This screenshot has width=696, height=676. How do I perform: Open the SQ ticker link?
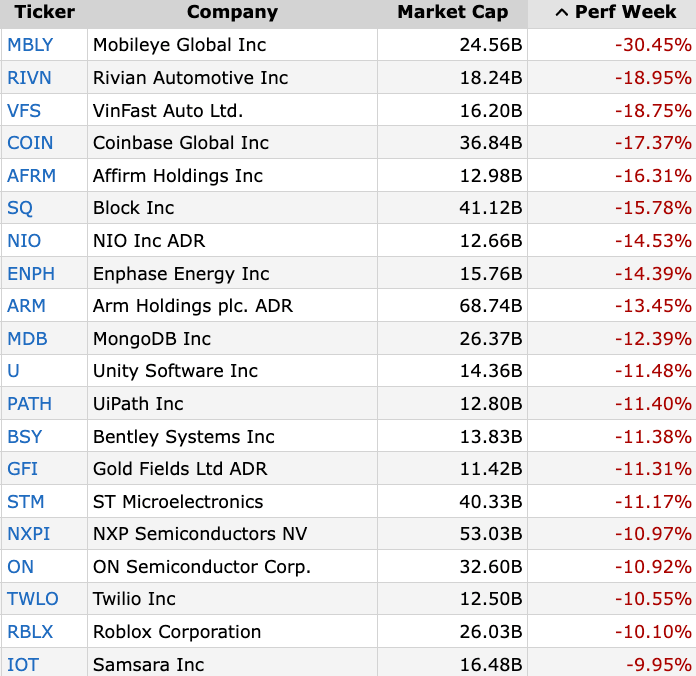coord(20,208)
